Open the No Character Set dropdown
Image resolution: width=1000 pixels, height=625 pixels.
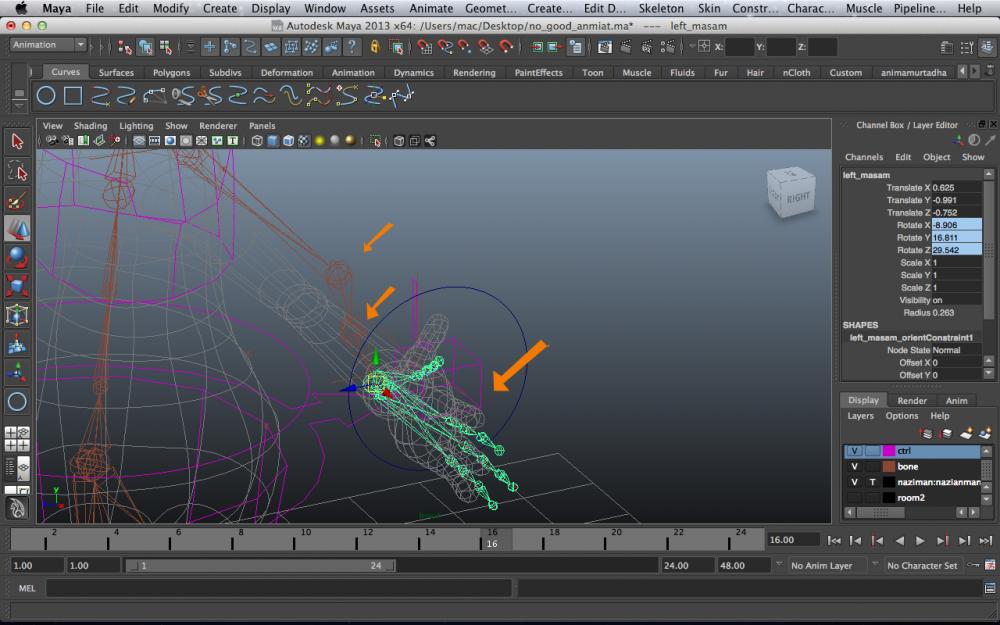point(922,565)
